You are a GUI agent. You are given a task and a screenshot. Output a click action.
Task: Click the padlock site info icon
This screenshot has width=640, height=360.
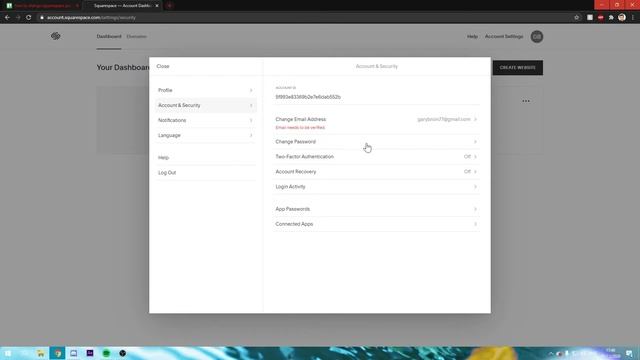(x=42, y=18)
